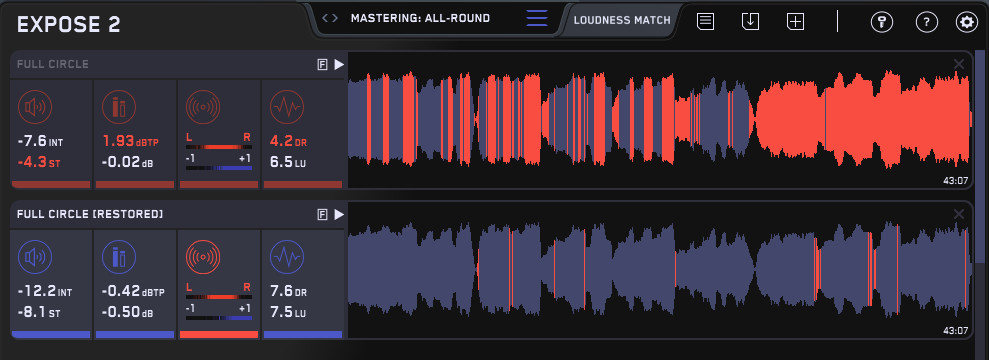Toggle F filter on Full Circle track
The image size is (989, 360).
(322, 64)
